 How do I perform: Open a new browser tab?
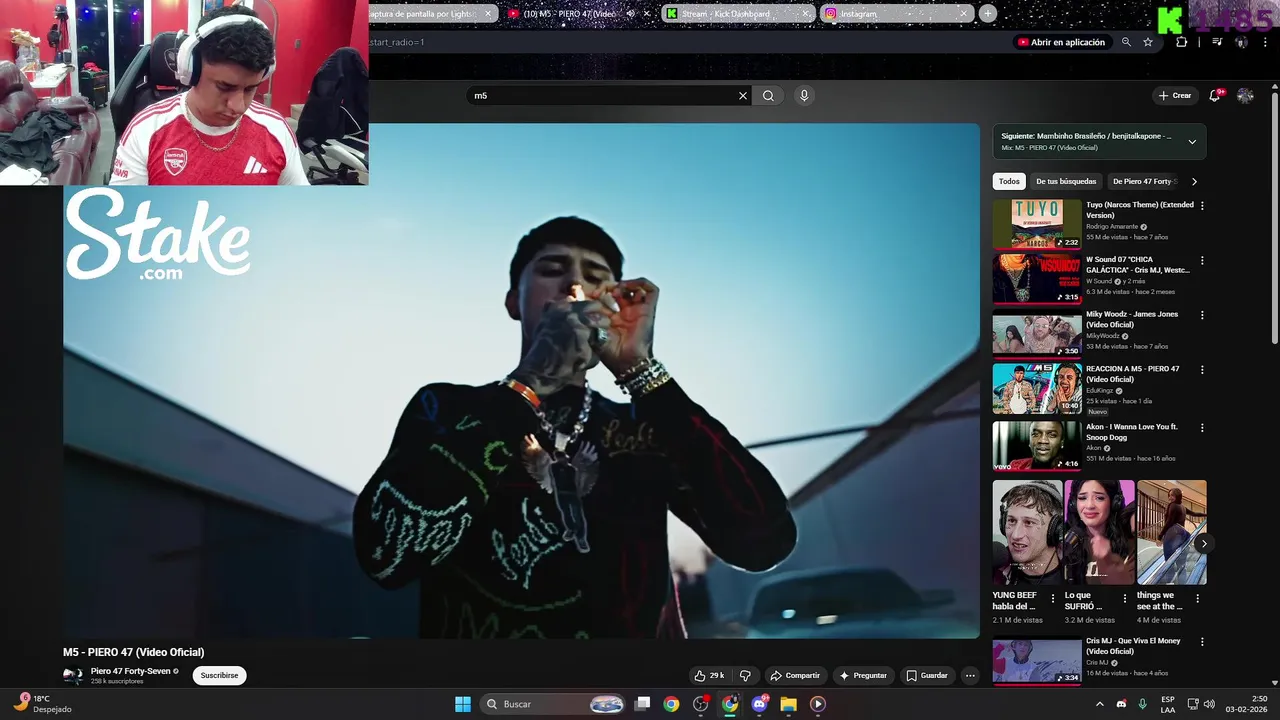point(988,14)
